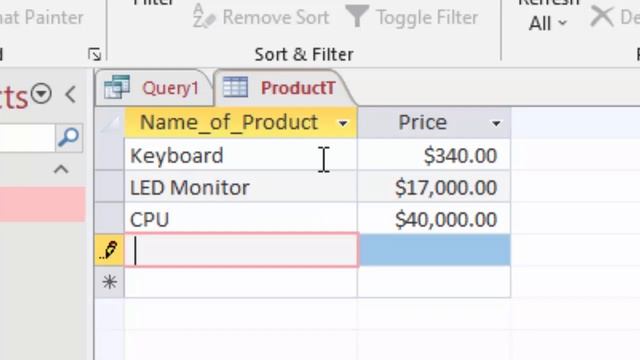Click the highlighted empty Price cell

coord(435,250)
